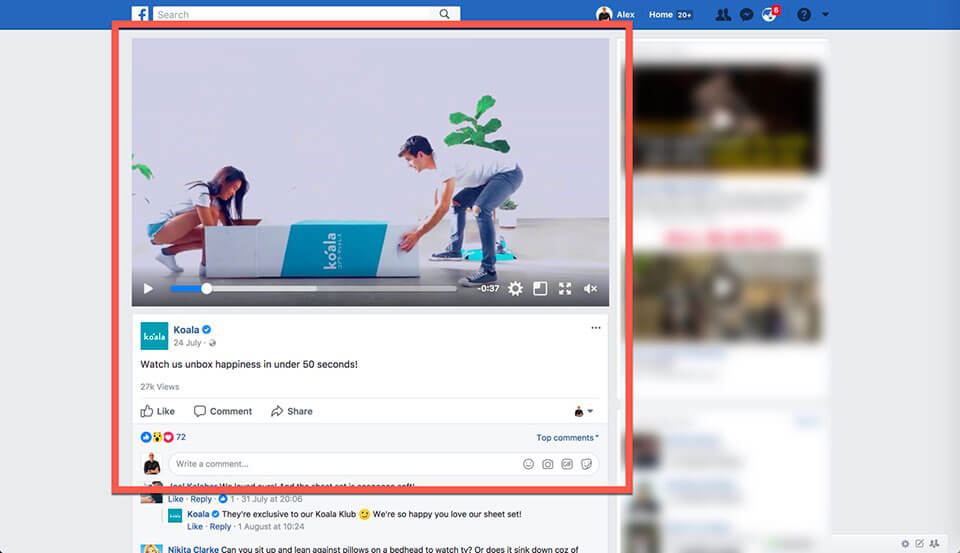Image resolution: width=960 pixels, height=553 pixels.
Task: Click the verified badge next to Koala
Action: (206, 329)
